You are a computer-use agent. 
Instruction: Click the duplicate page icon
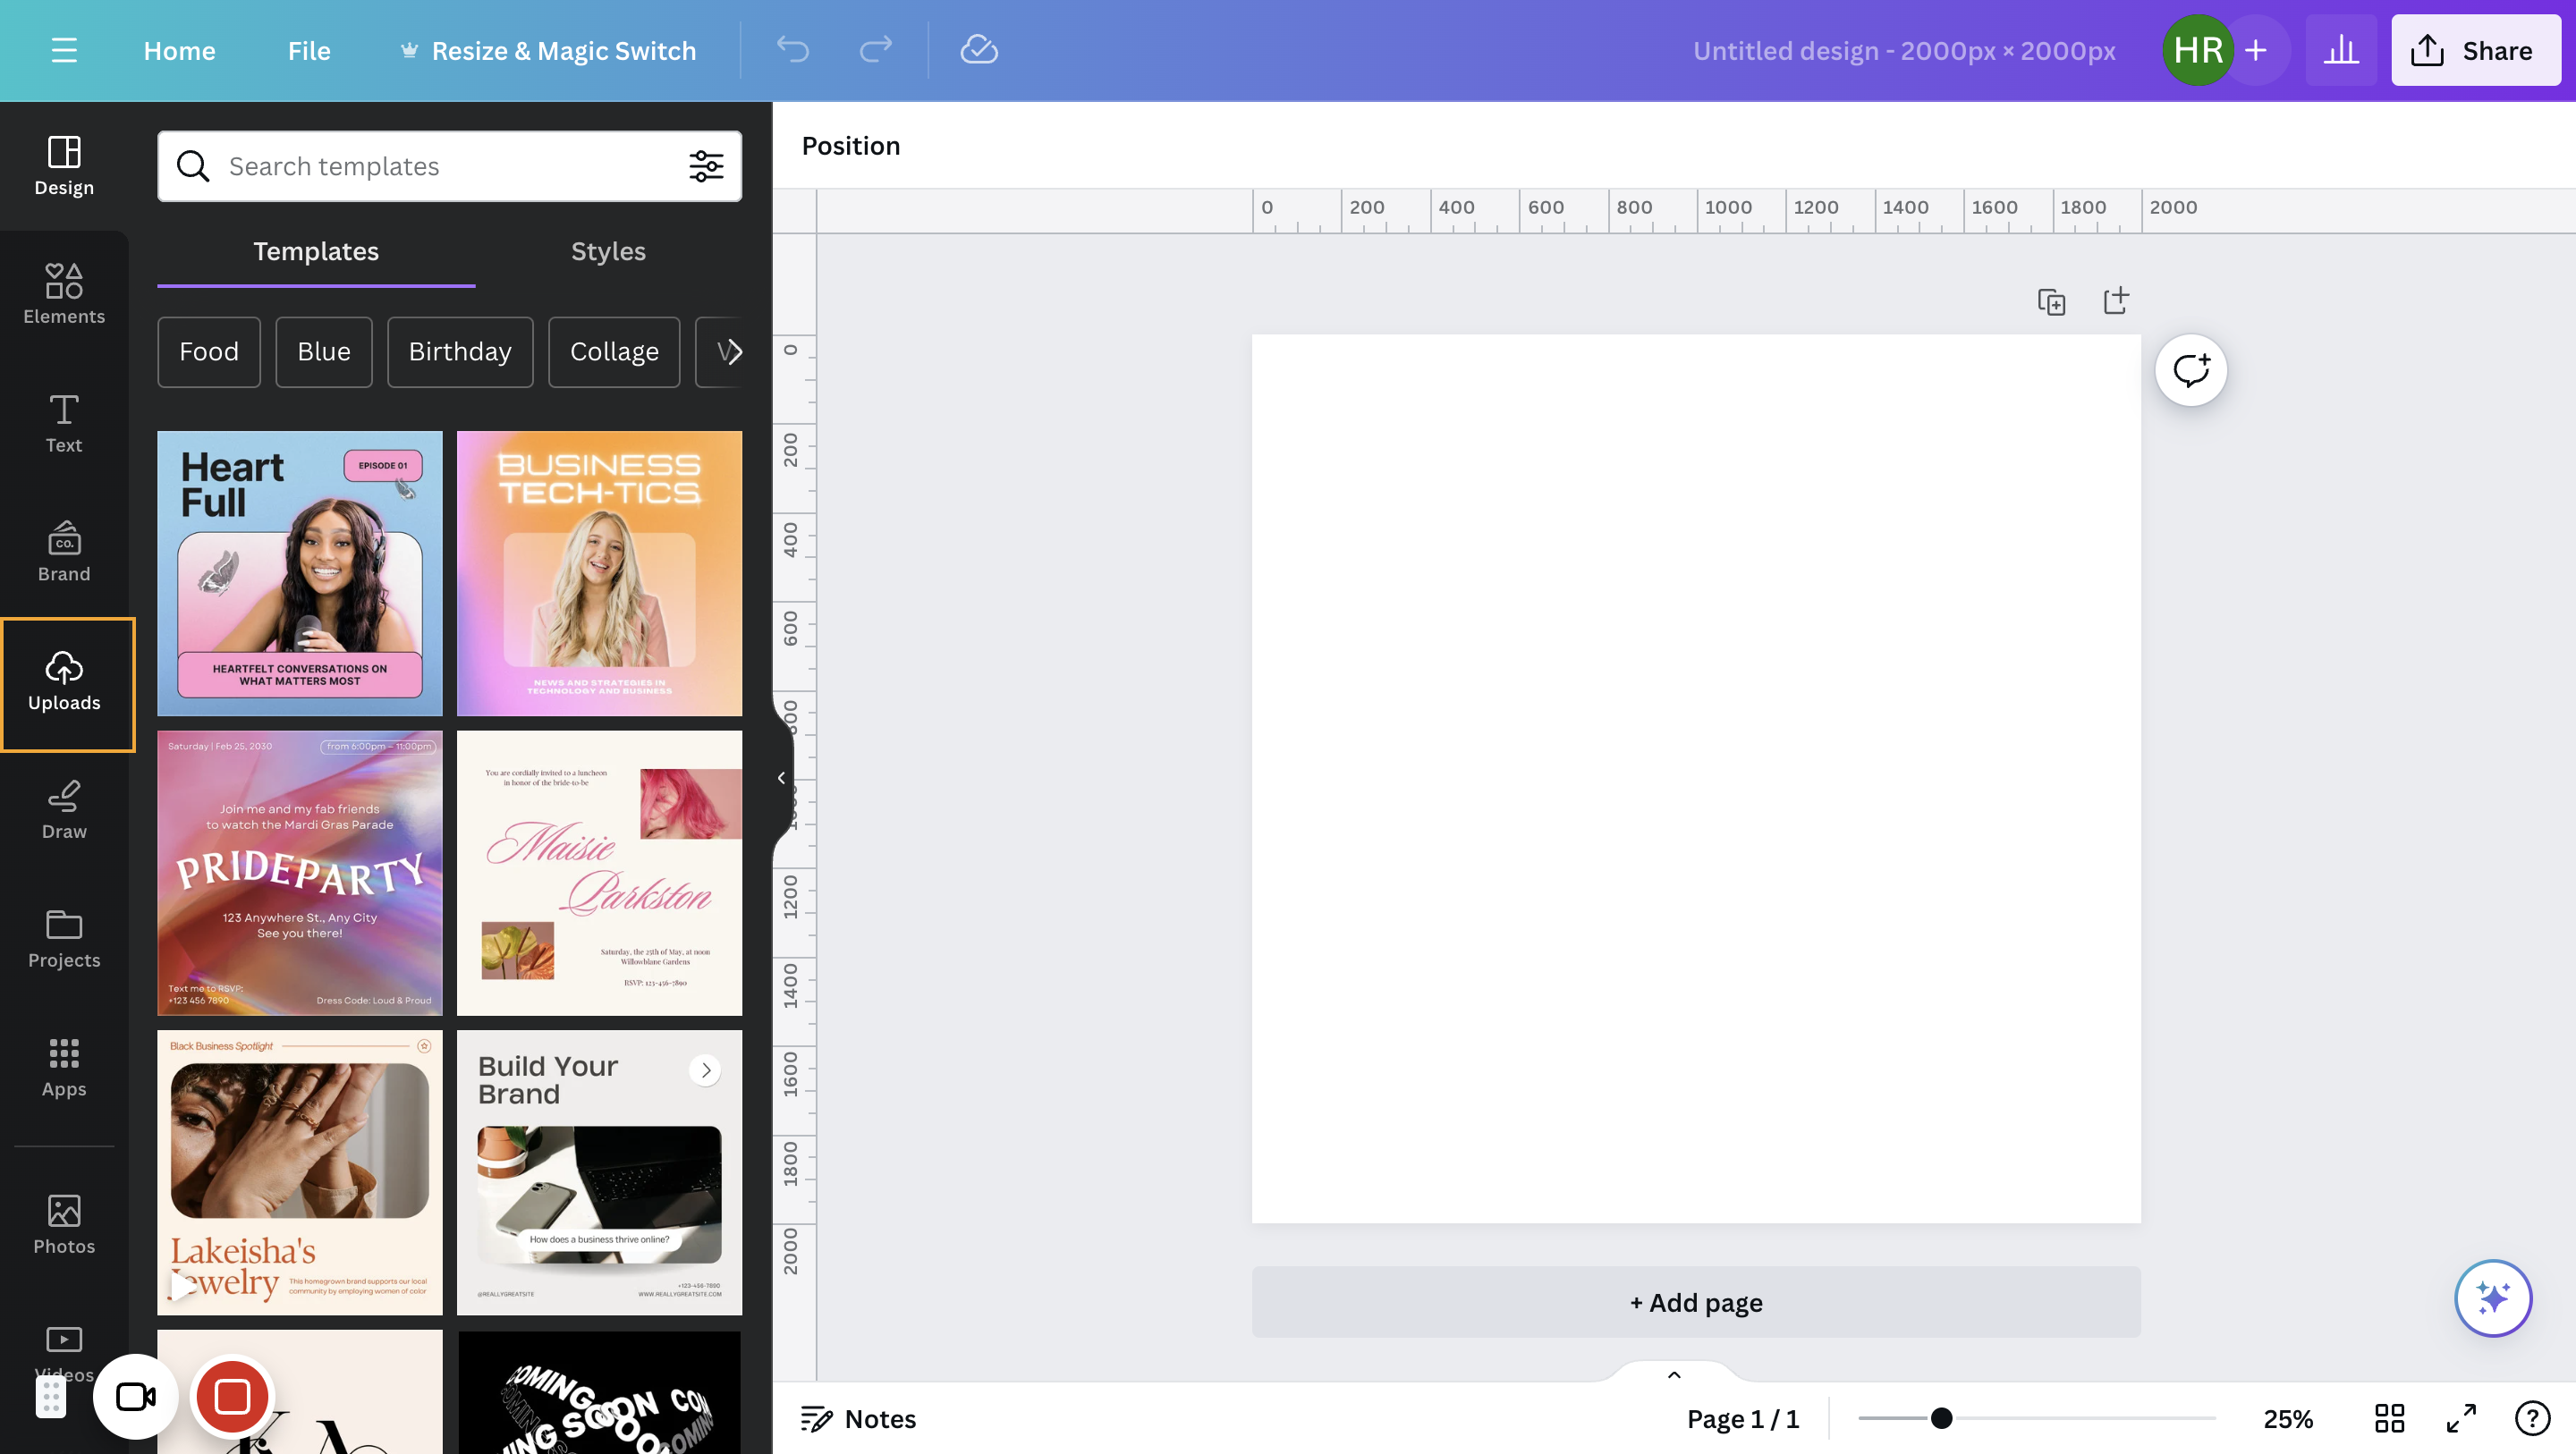(x=2051, y=301)
